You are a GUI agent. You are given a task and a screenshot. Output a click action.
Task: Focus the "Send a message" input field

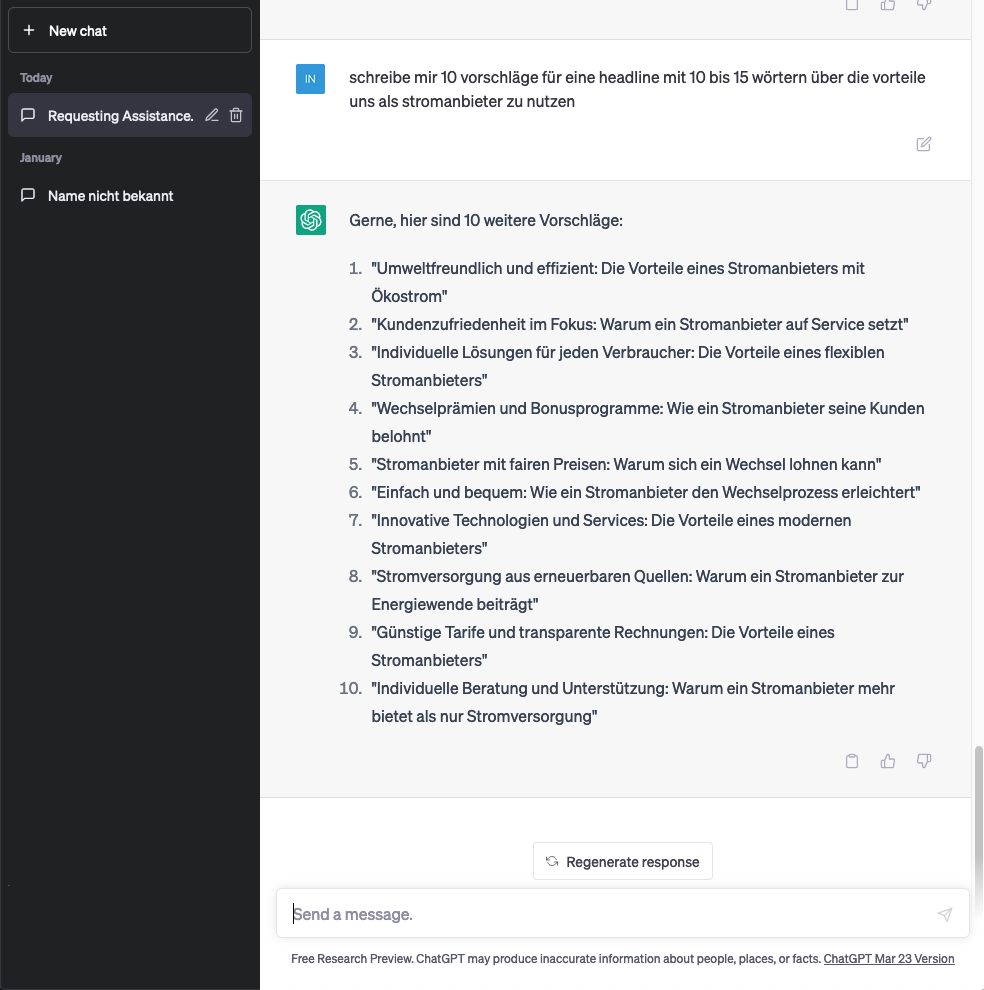tap(610, 914)
